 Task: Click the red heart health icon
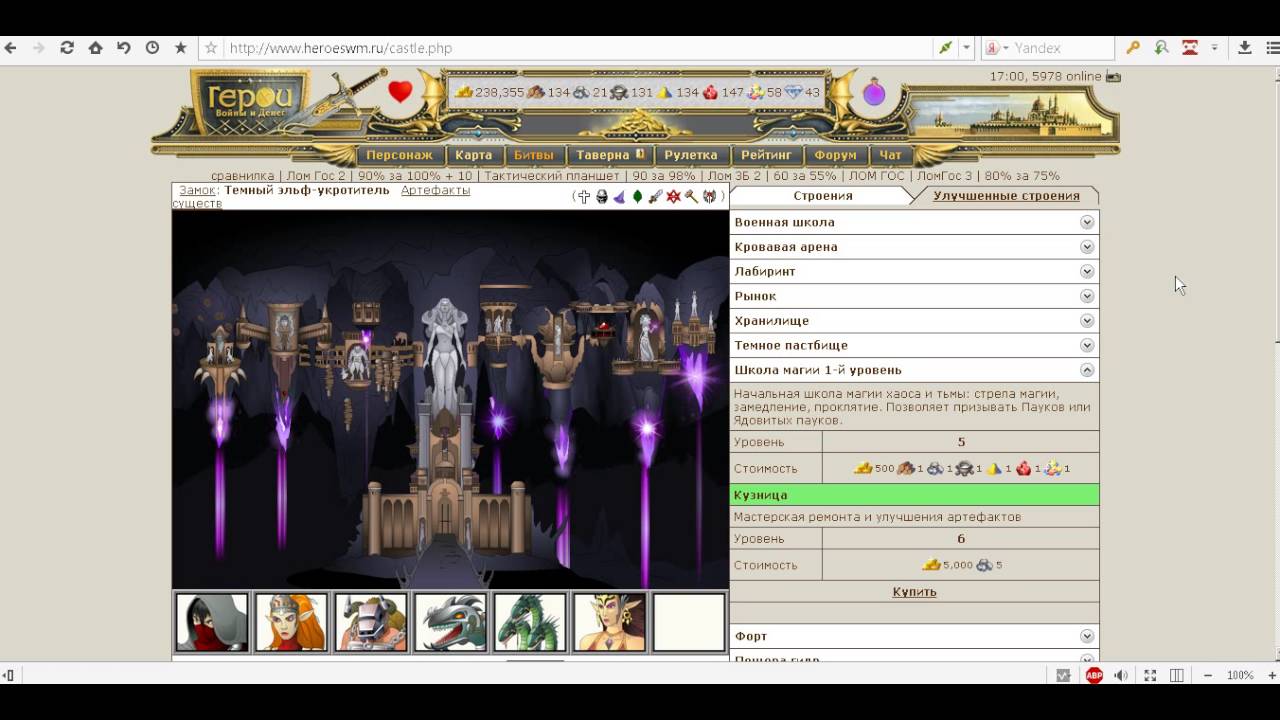coord(400,92)
